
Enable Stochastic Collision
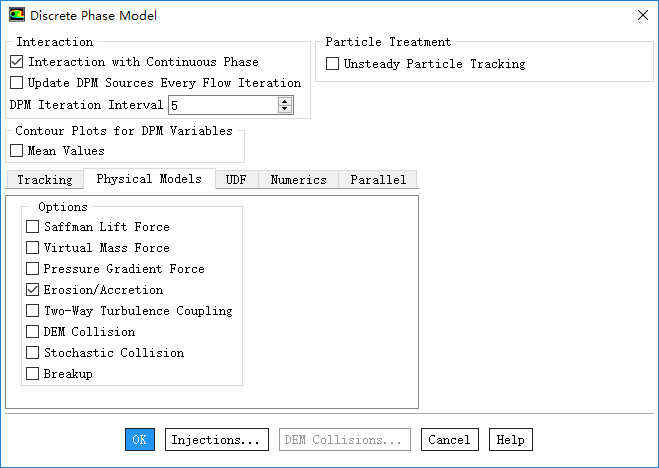coord(33,353)
